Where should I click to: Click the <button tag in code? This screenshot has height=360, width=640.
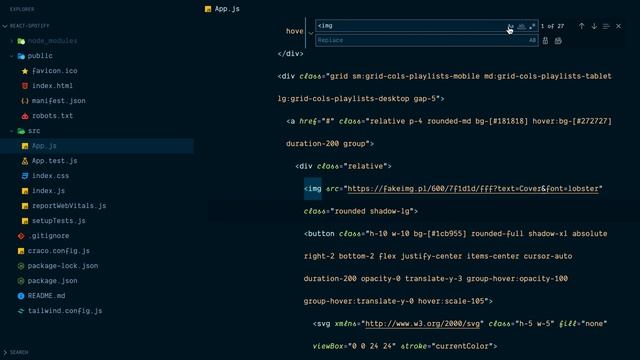319,233
